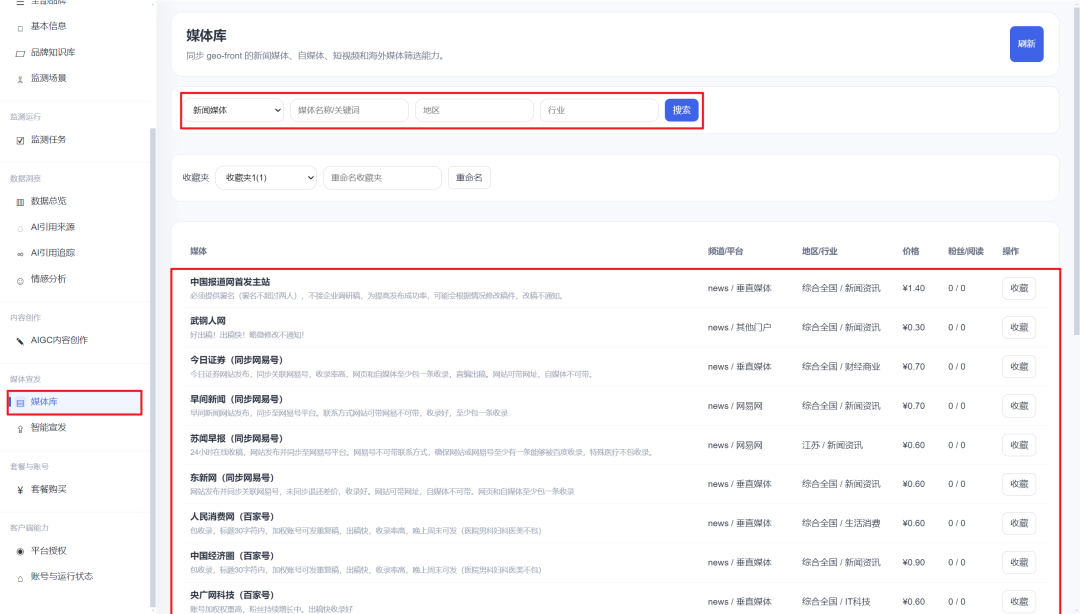1080x614 pixels.
Task: Click the 套餐购买 yen icon
Action: click(x=20, y=490)
